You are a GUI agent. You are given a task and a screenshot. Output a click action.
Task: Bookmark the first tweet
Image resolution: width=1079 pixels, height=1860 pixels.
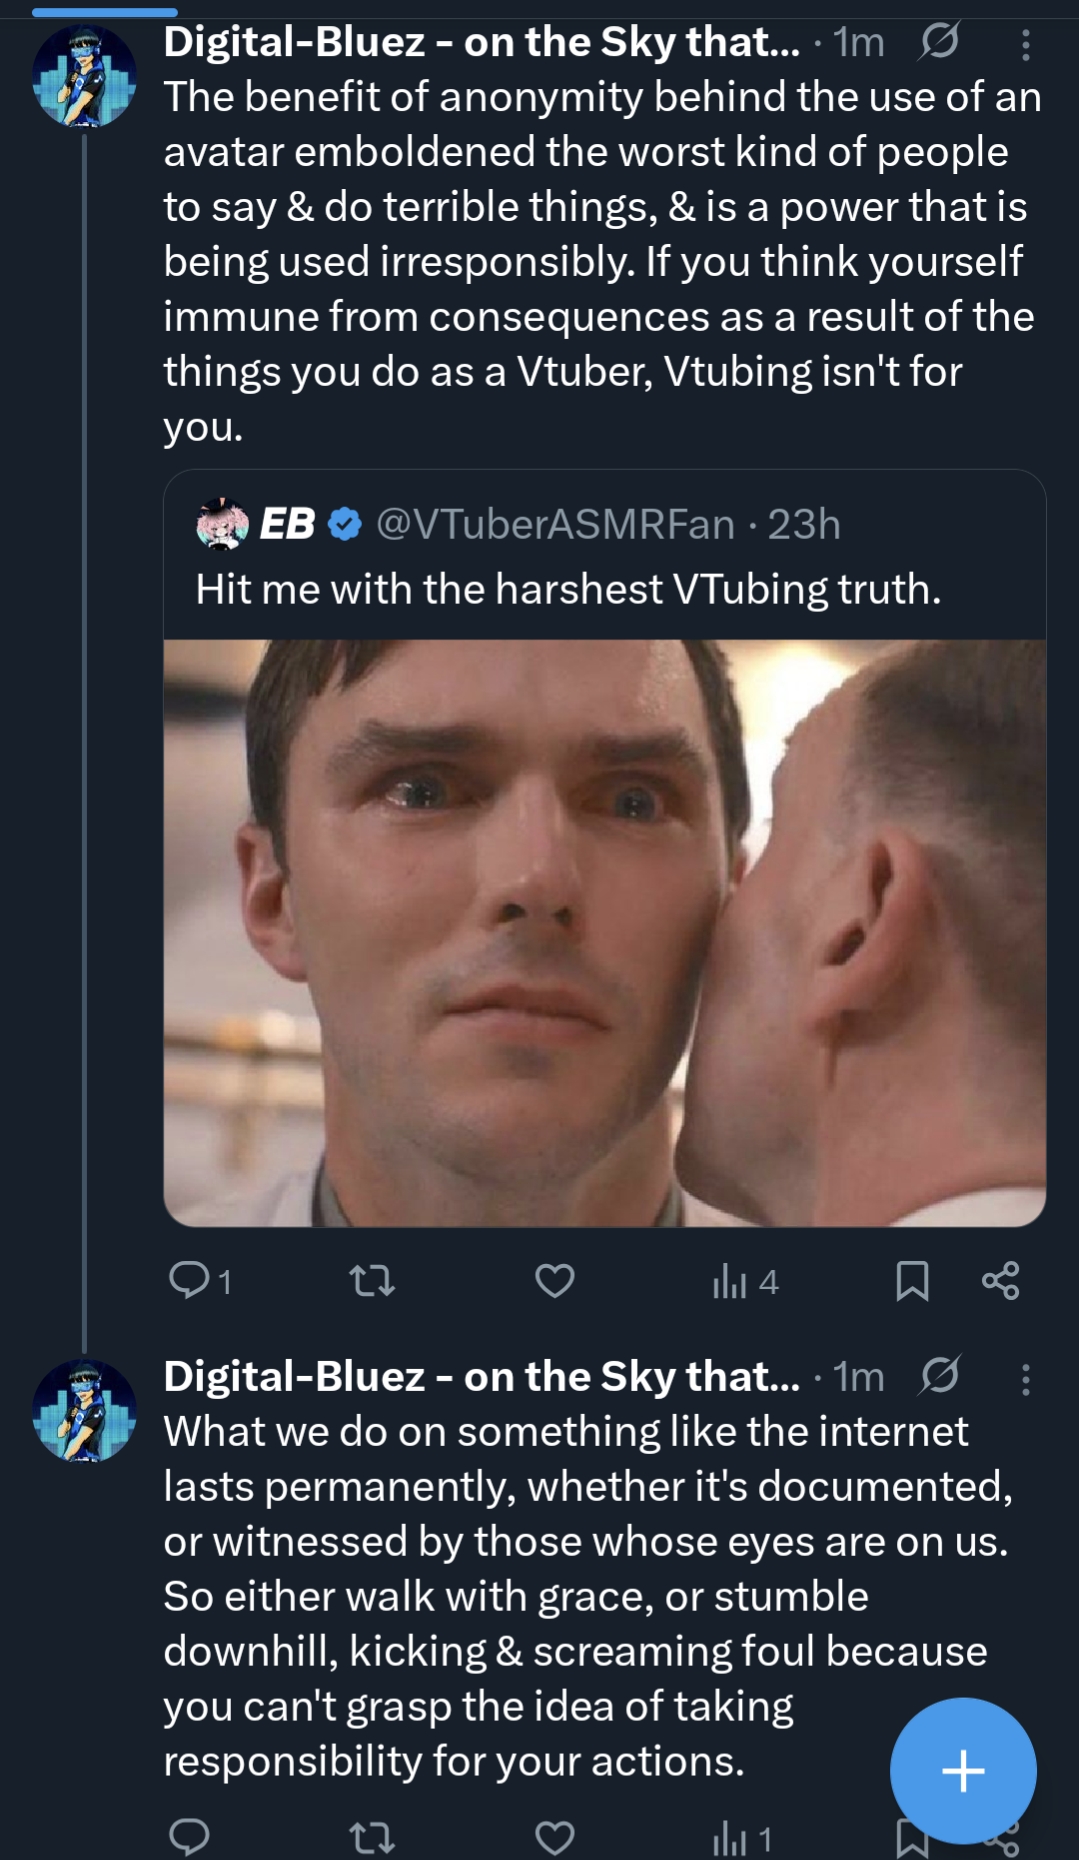point(912,1281)
